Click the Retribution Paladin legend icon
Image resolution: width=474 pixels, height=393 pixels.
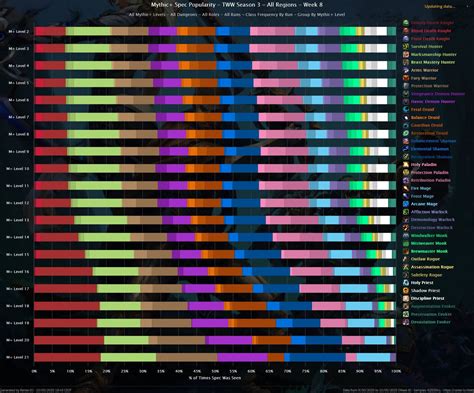406,180
